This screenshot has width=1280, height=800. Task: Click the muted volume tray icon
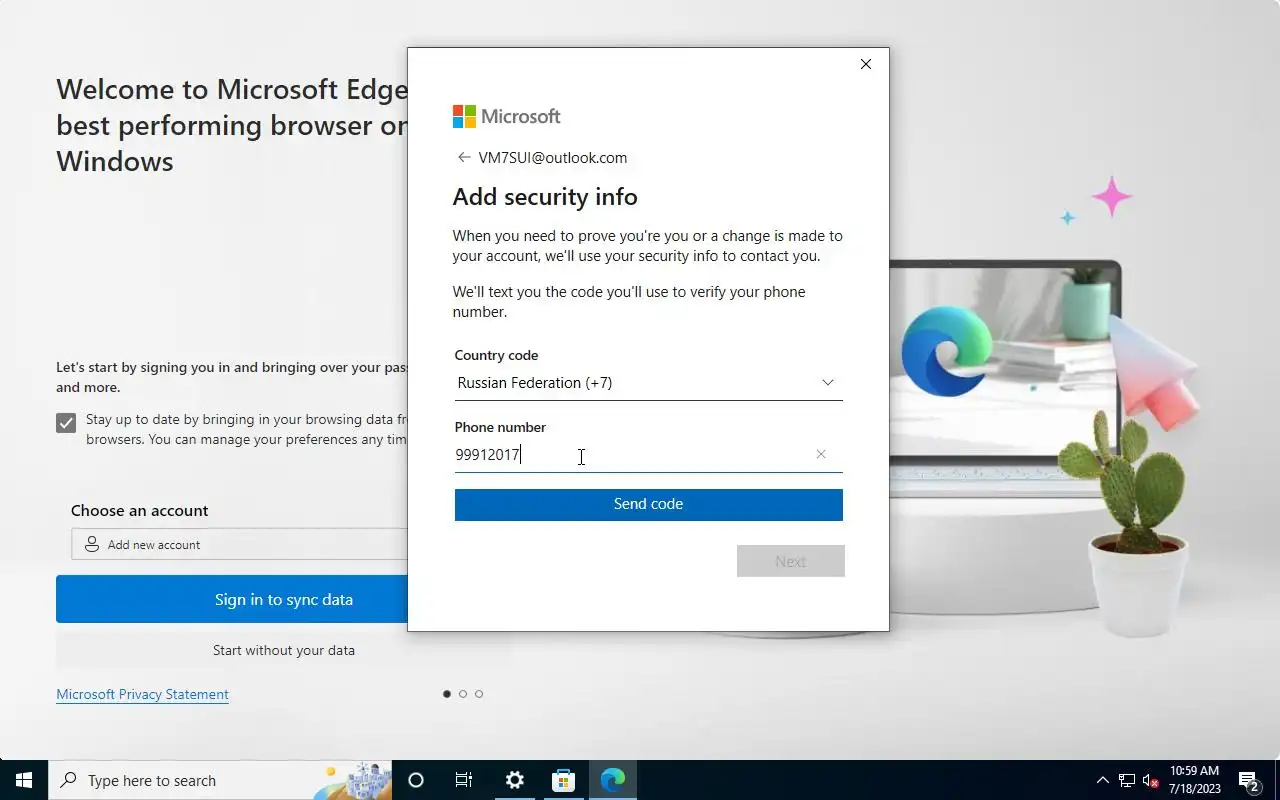coord(1151,780)
